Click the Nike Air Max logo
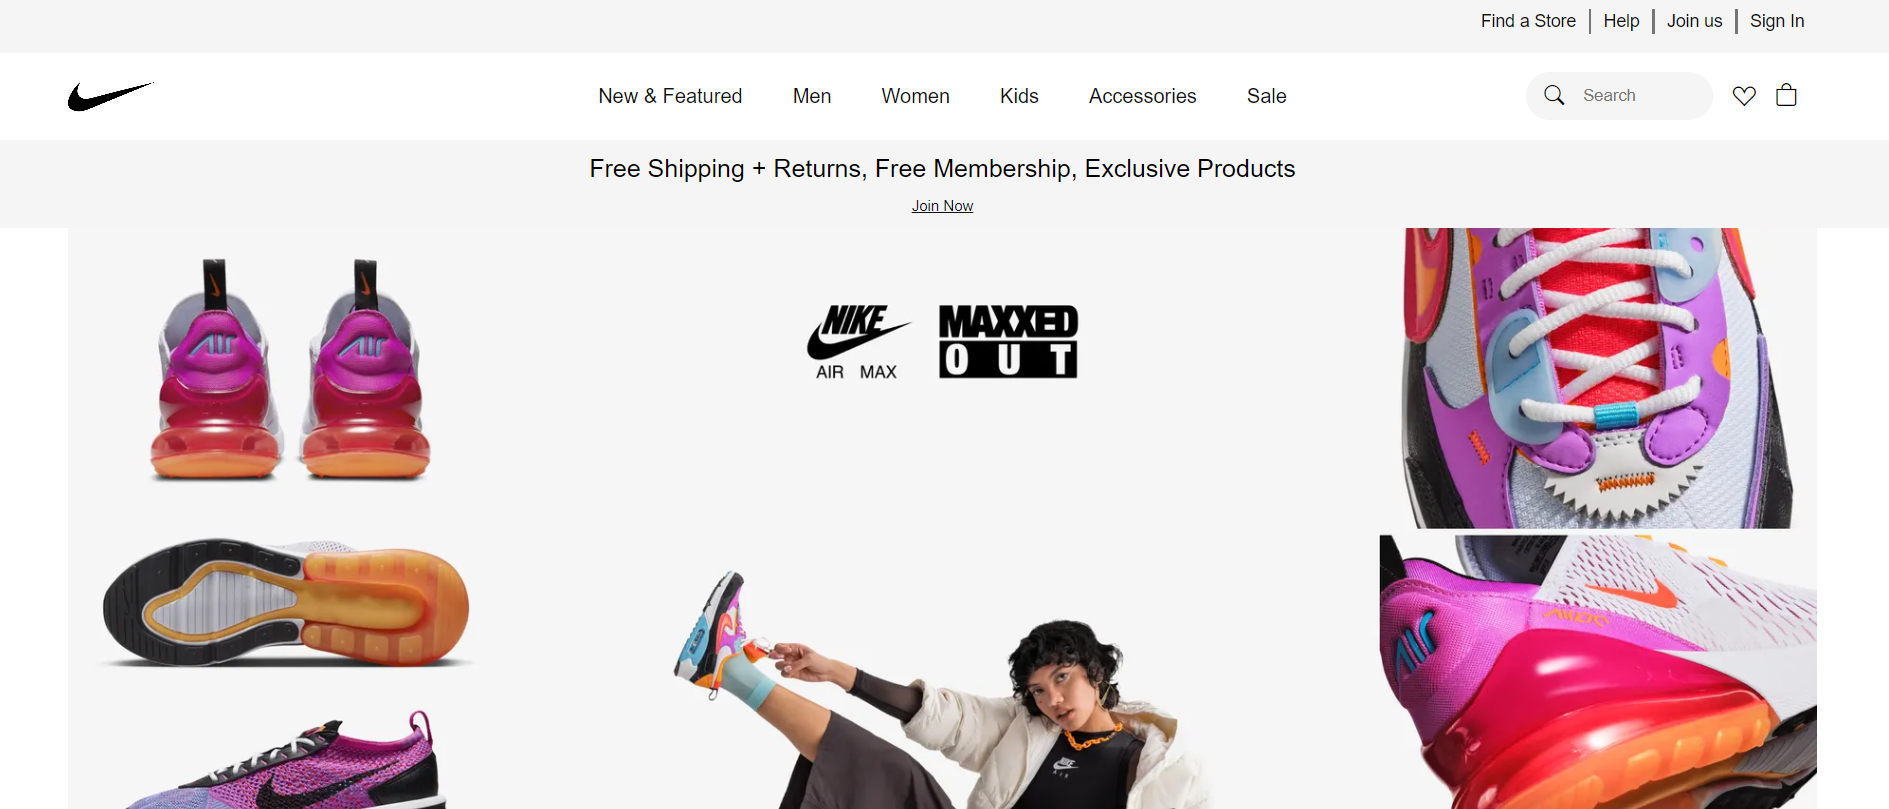The image size is (1889, 809). (x=858, y=343)
